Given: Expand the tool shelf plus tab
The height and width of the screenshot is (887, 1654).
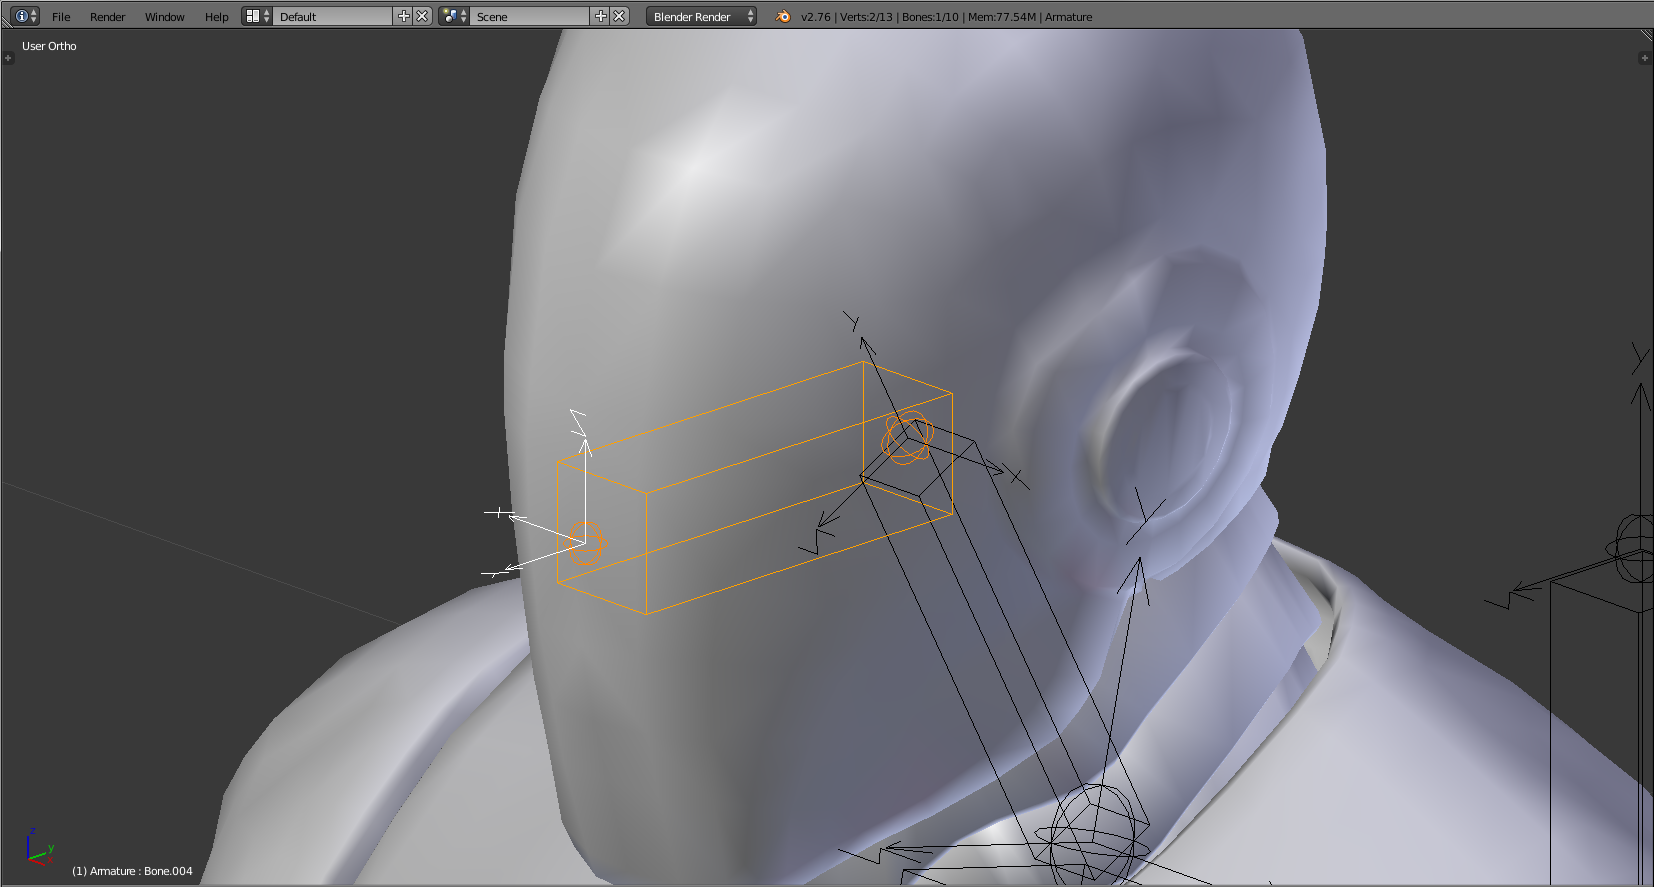Looking at the screenshot, I should click(8, 58).
